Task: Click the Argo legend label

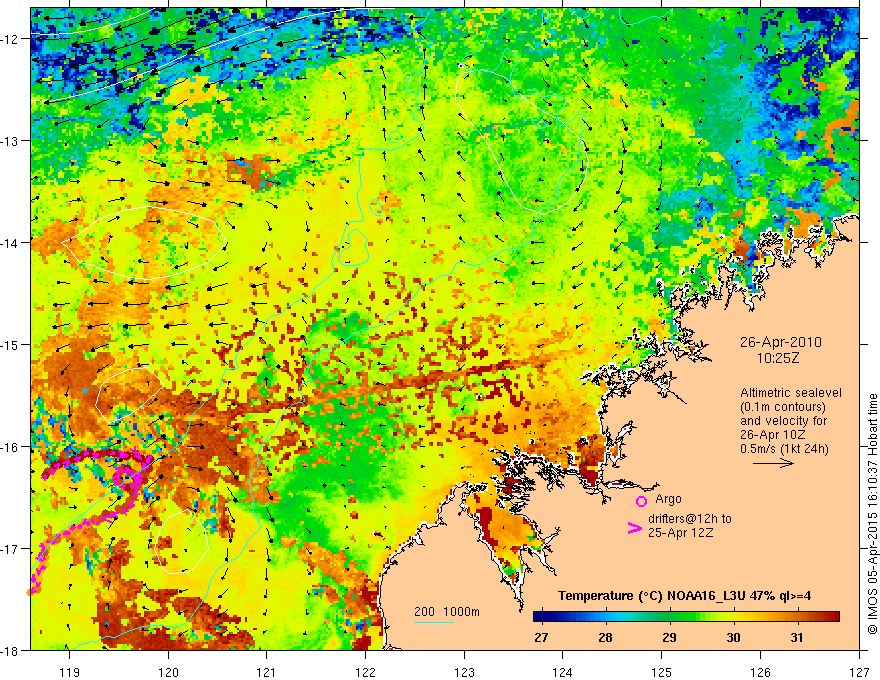Action: (668, 499)
